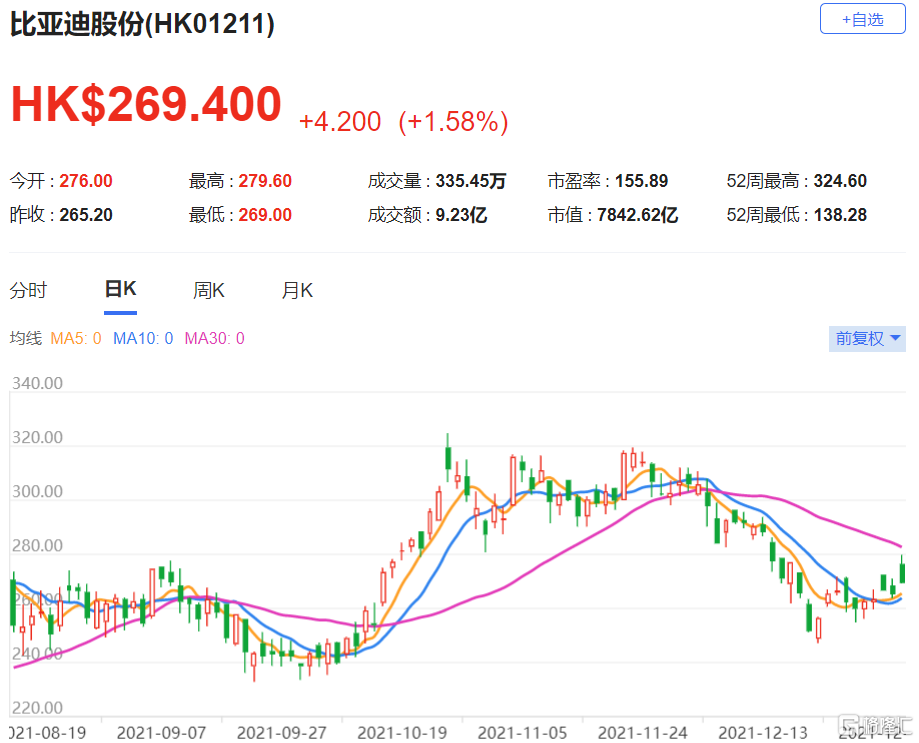Click the highest green candlestick near 324
This screenshot has width=919, height=743.
coord(448,457)
